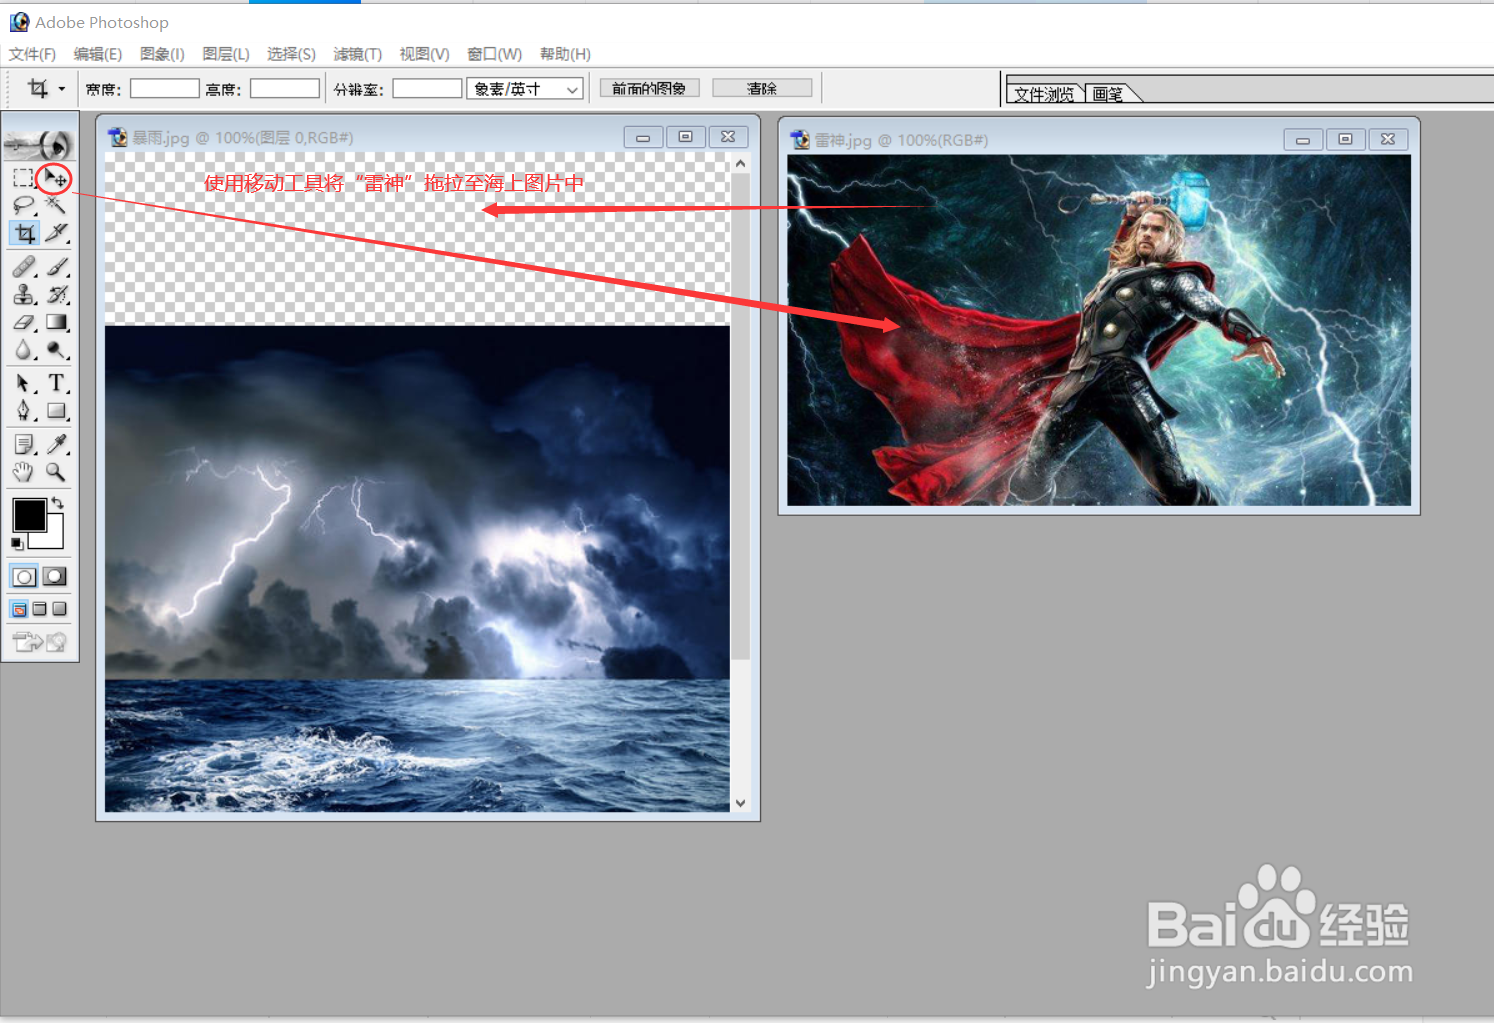The image size is (1494, 1023).
Task: Select the Type tool
Action: click(x=56, y=383)
